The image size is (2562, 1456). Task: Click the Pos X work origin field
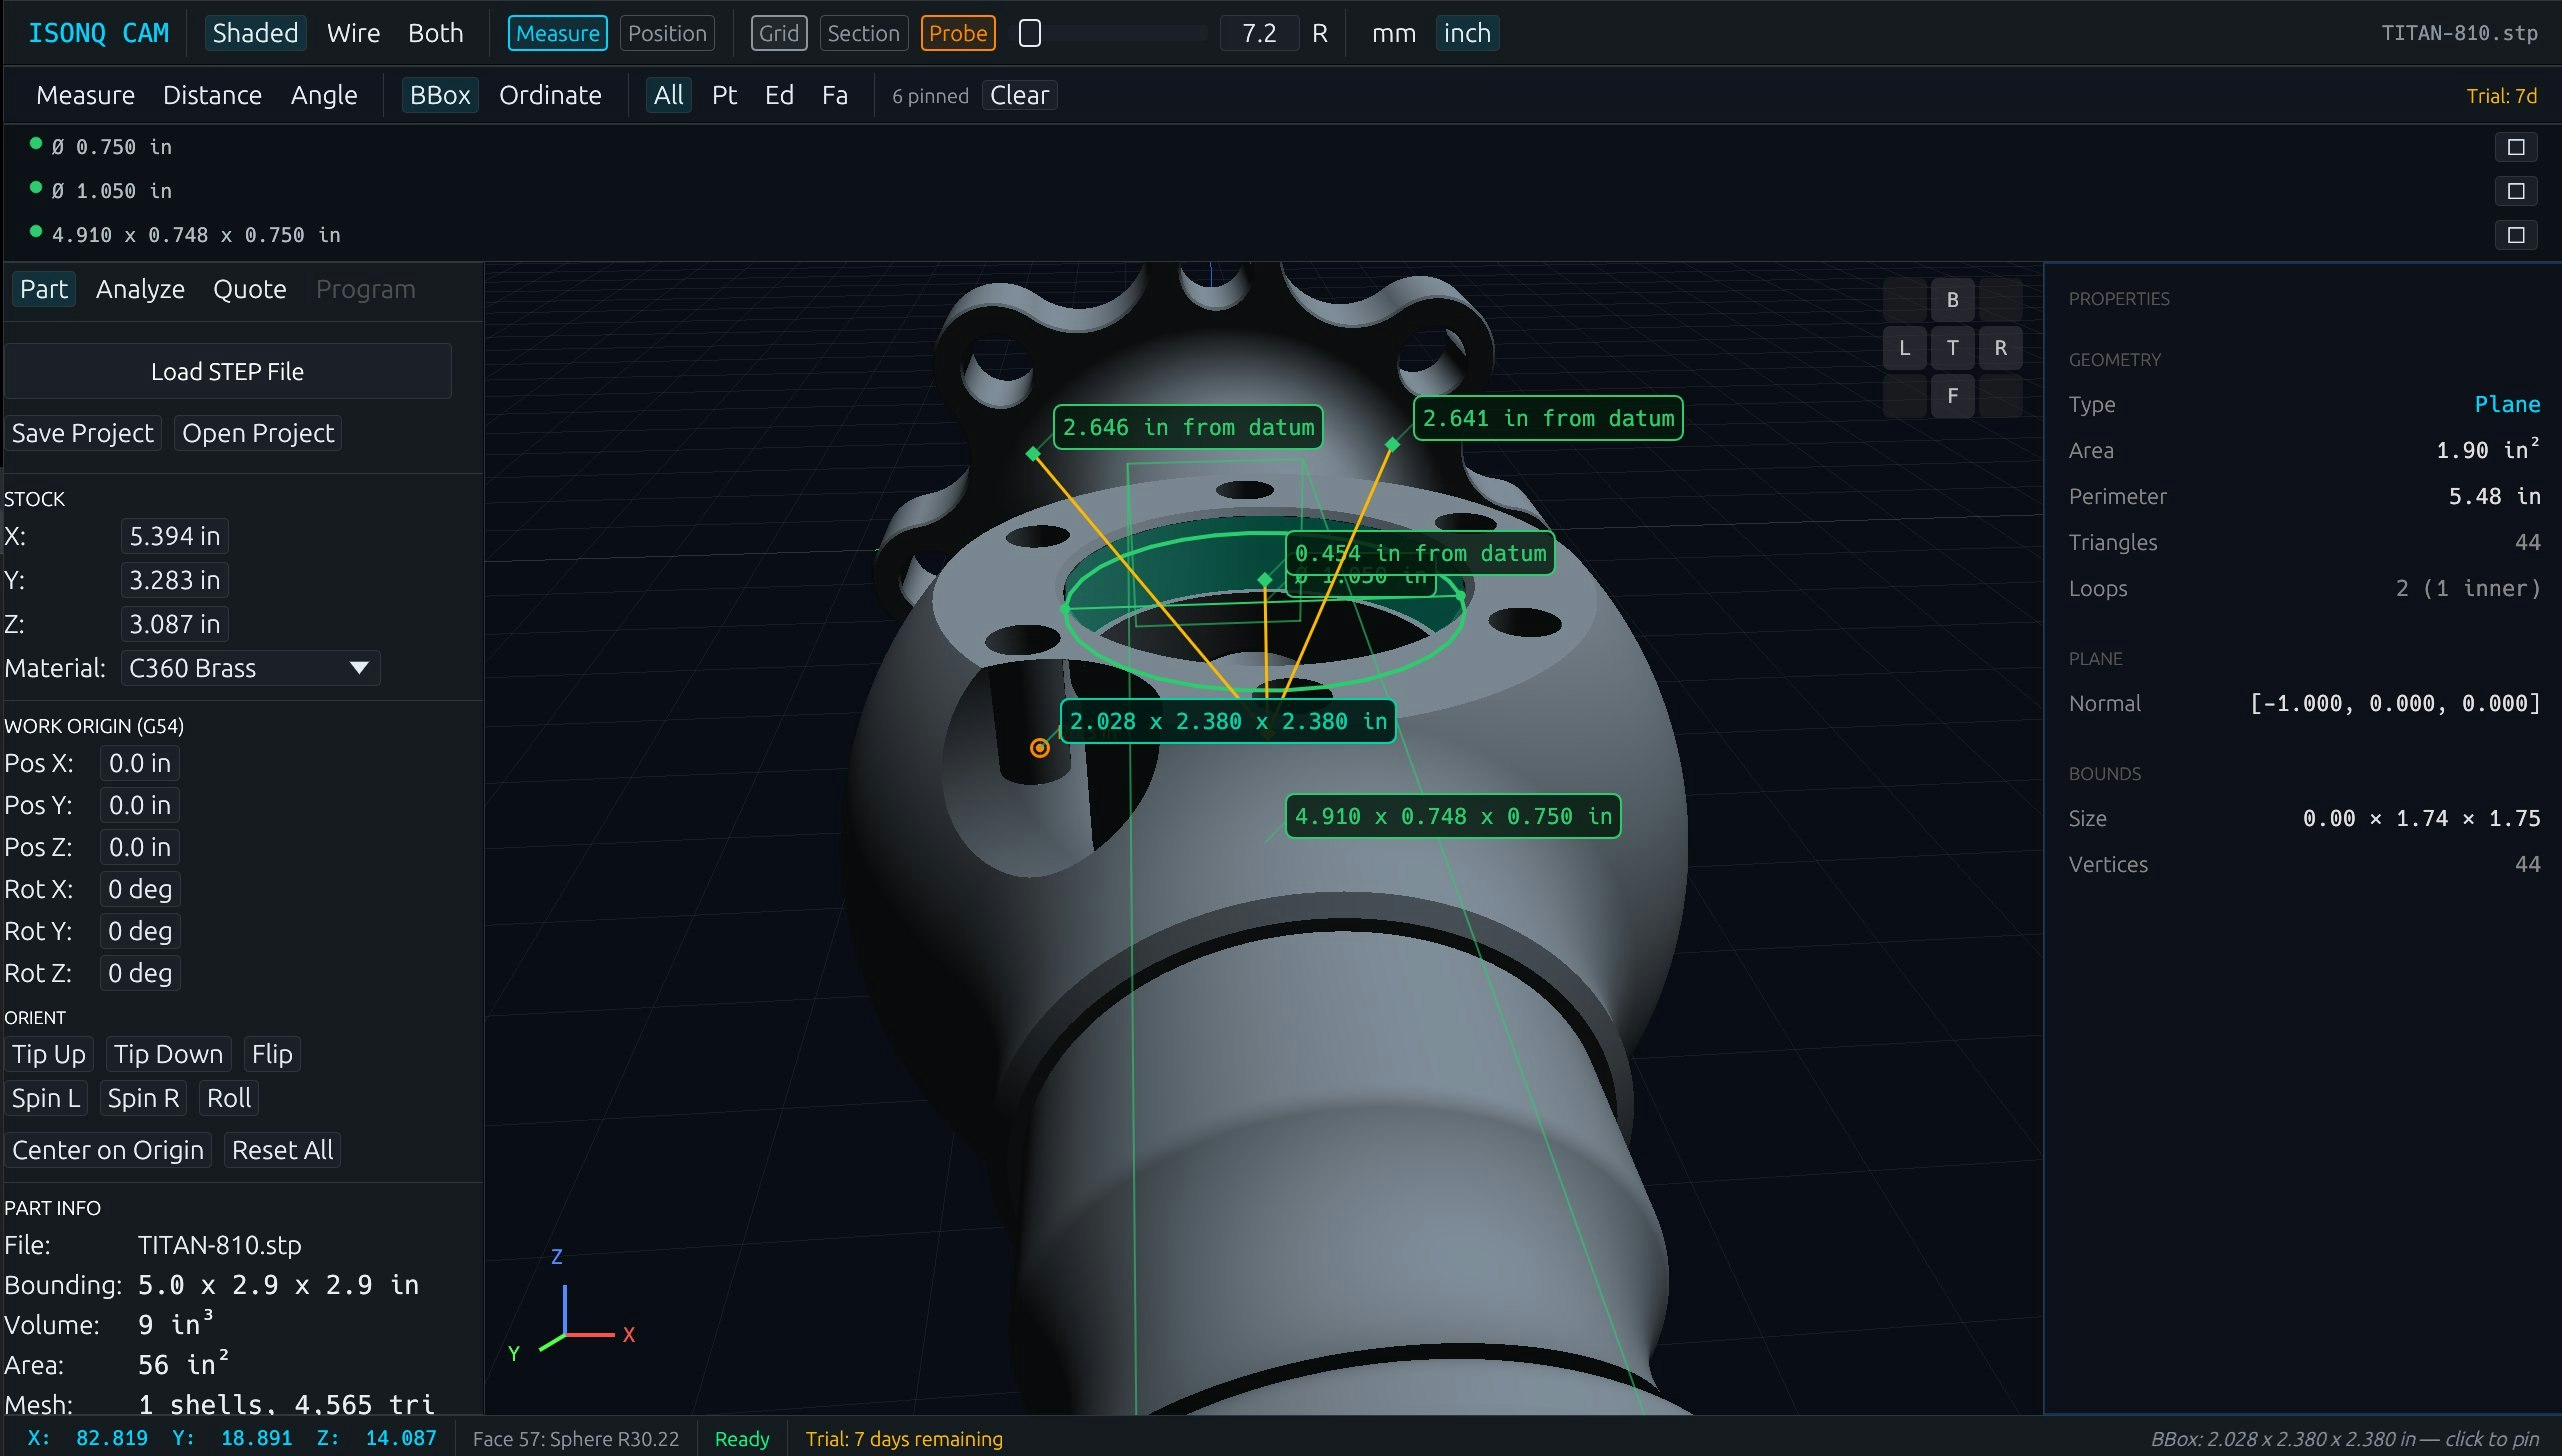pyautogui.click(x=139, y=763)
